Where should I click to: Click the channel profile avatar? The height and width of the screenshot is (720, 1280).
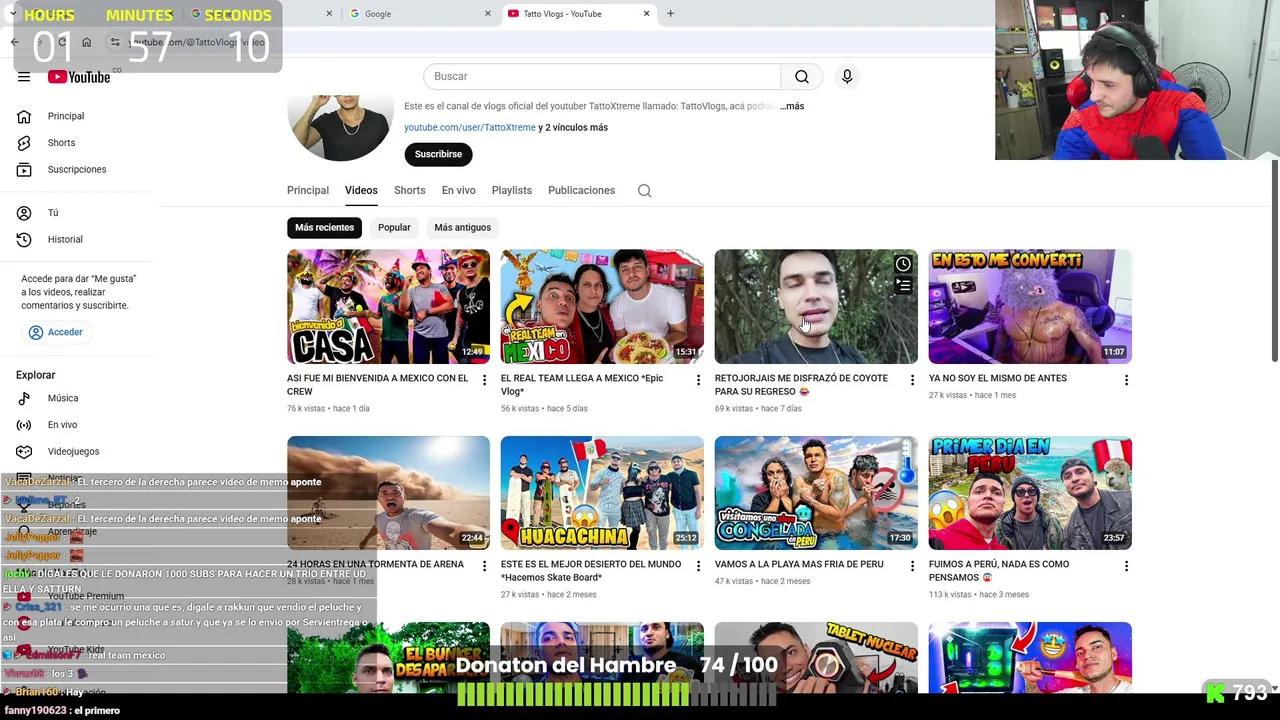(340, 127)
